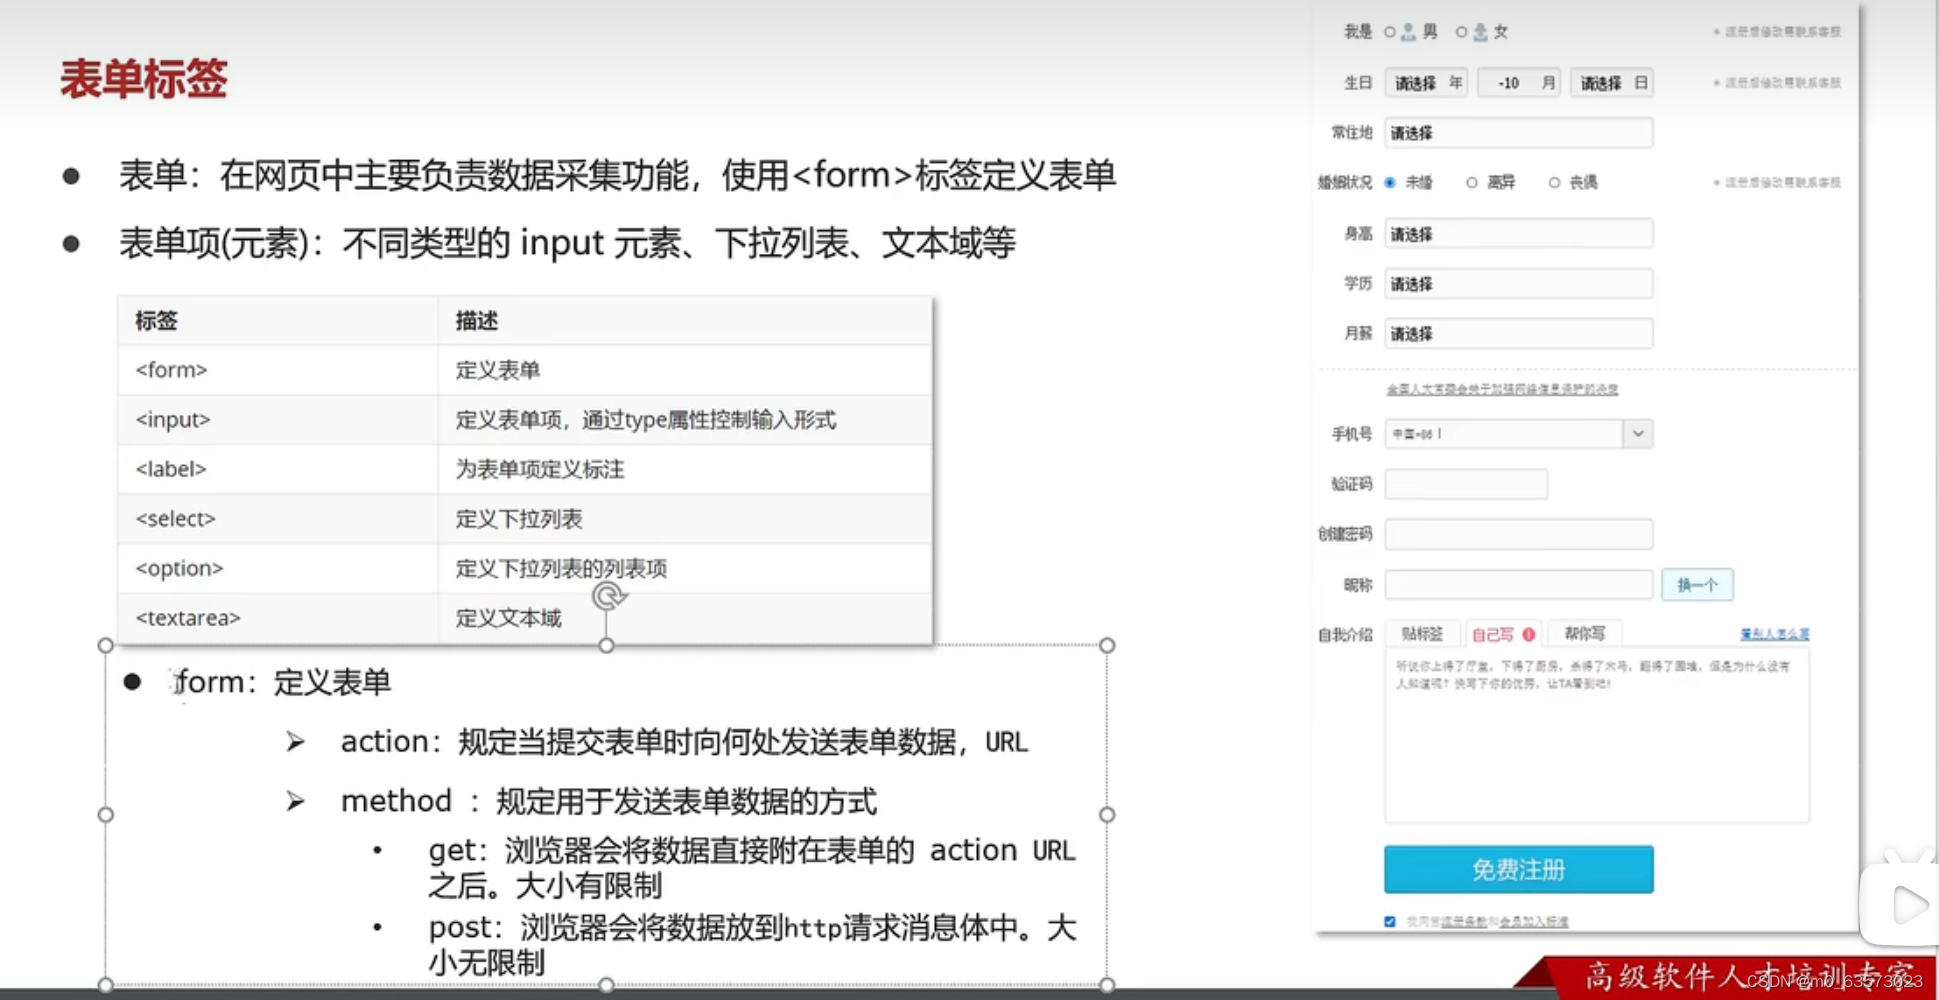Click inside the 验证码 input field
1939x1000 pixels.
click(1468, 484)
